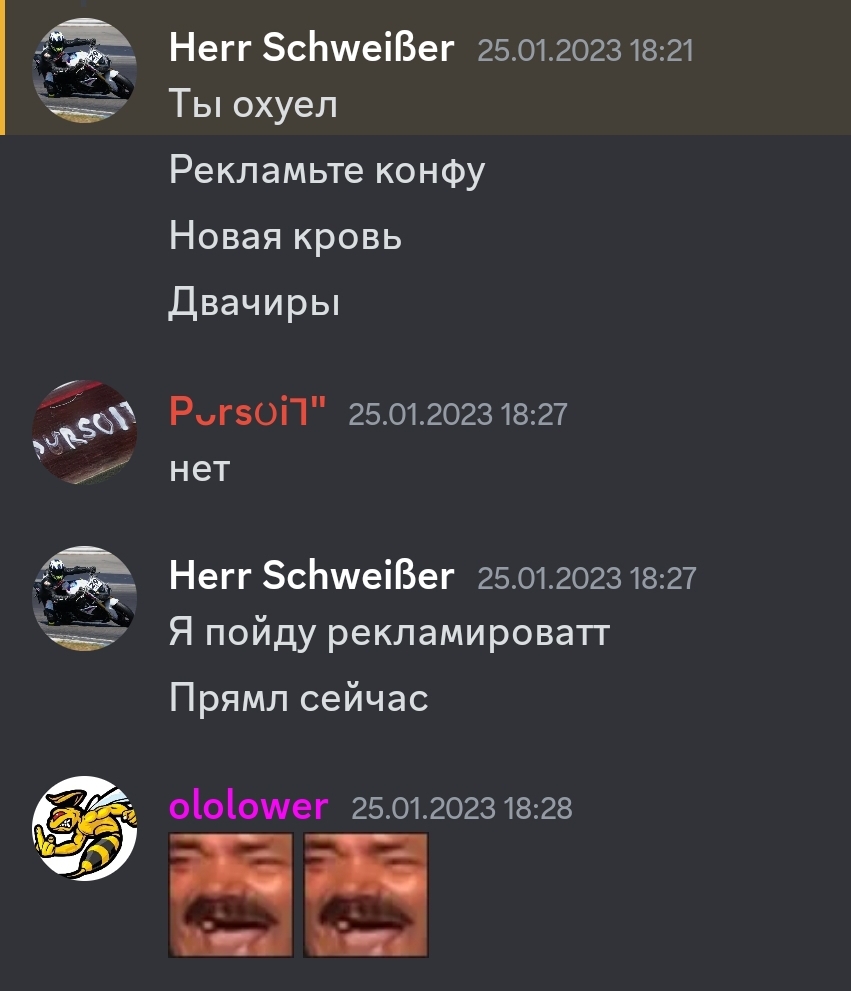Select the message 'Новая кровь'

click(x=285, y=236)
